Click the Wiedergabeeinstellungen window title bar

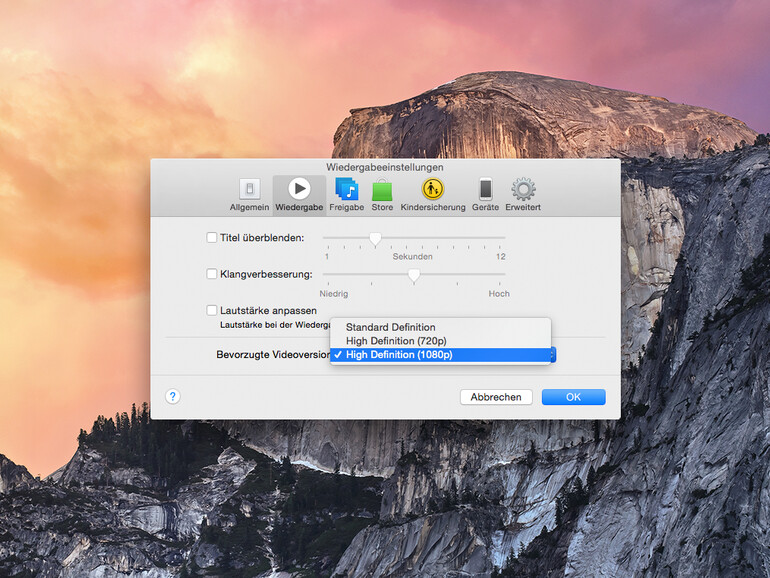click(385, 167)
